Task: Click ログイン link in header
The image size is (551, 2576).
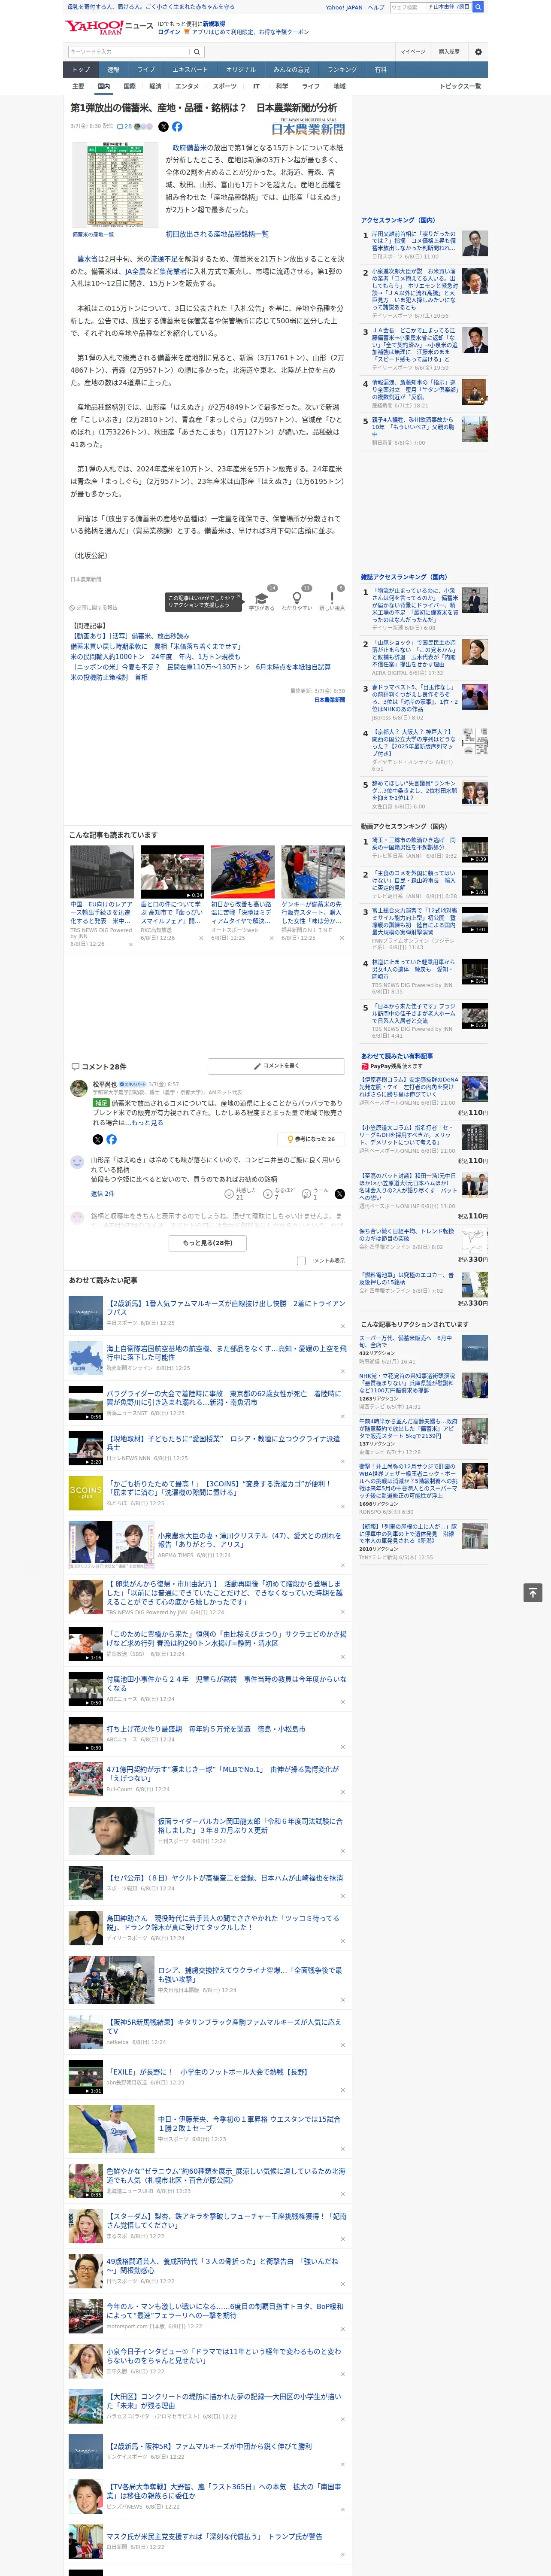Action: [x=169, y=32]
